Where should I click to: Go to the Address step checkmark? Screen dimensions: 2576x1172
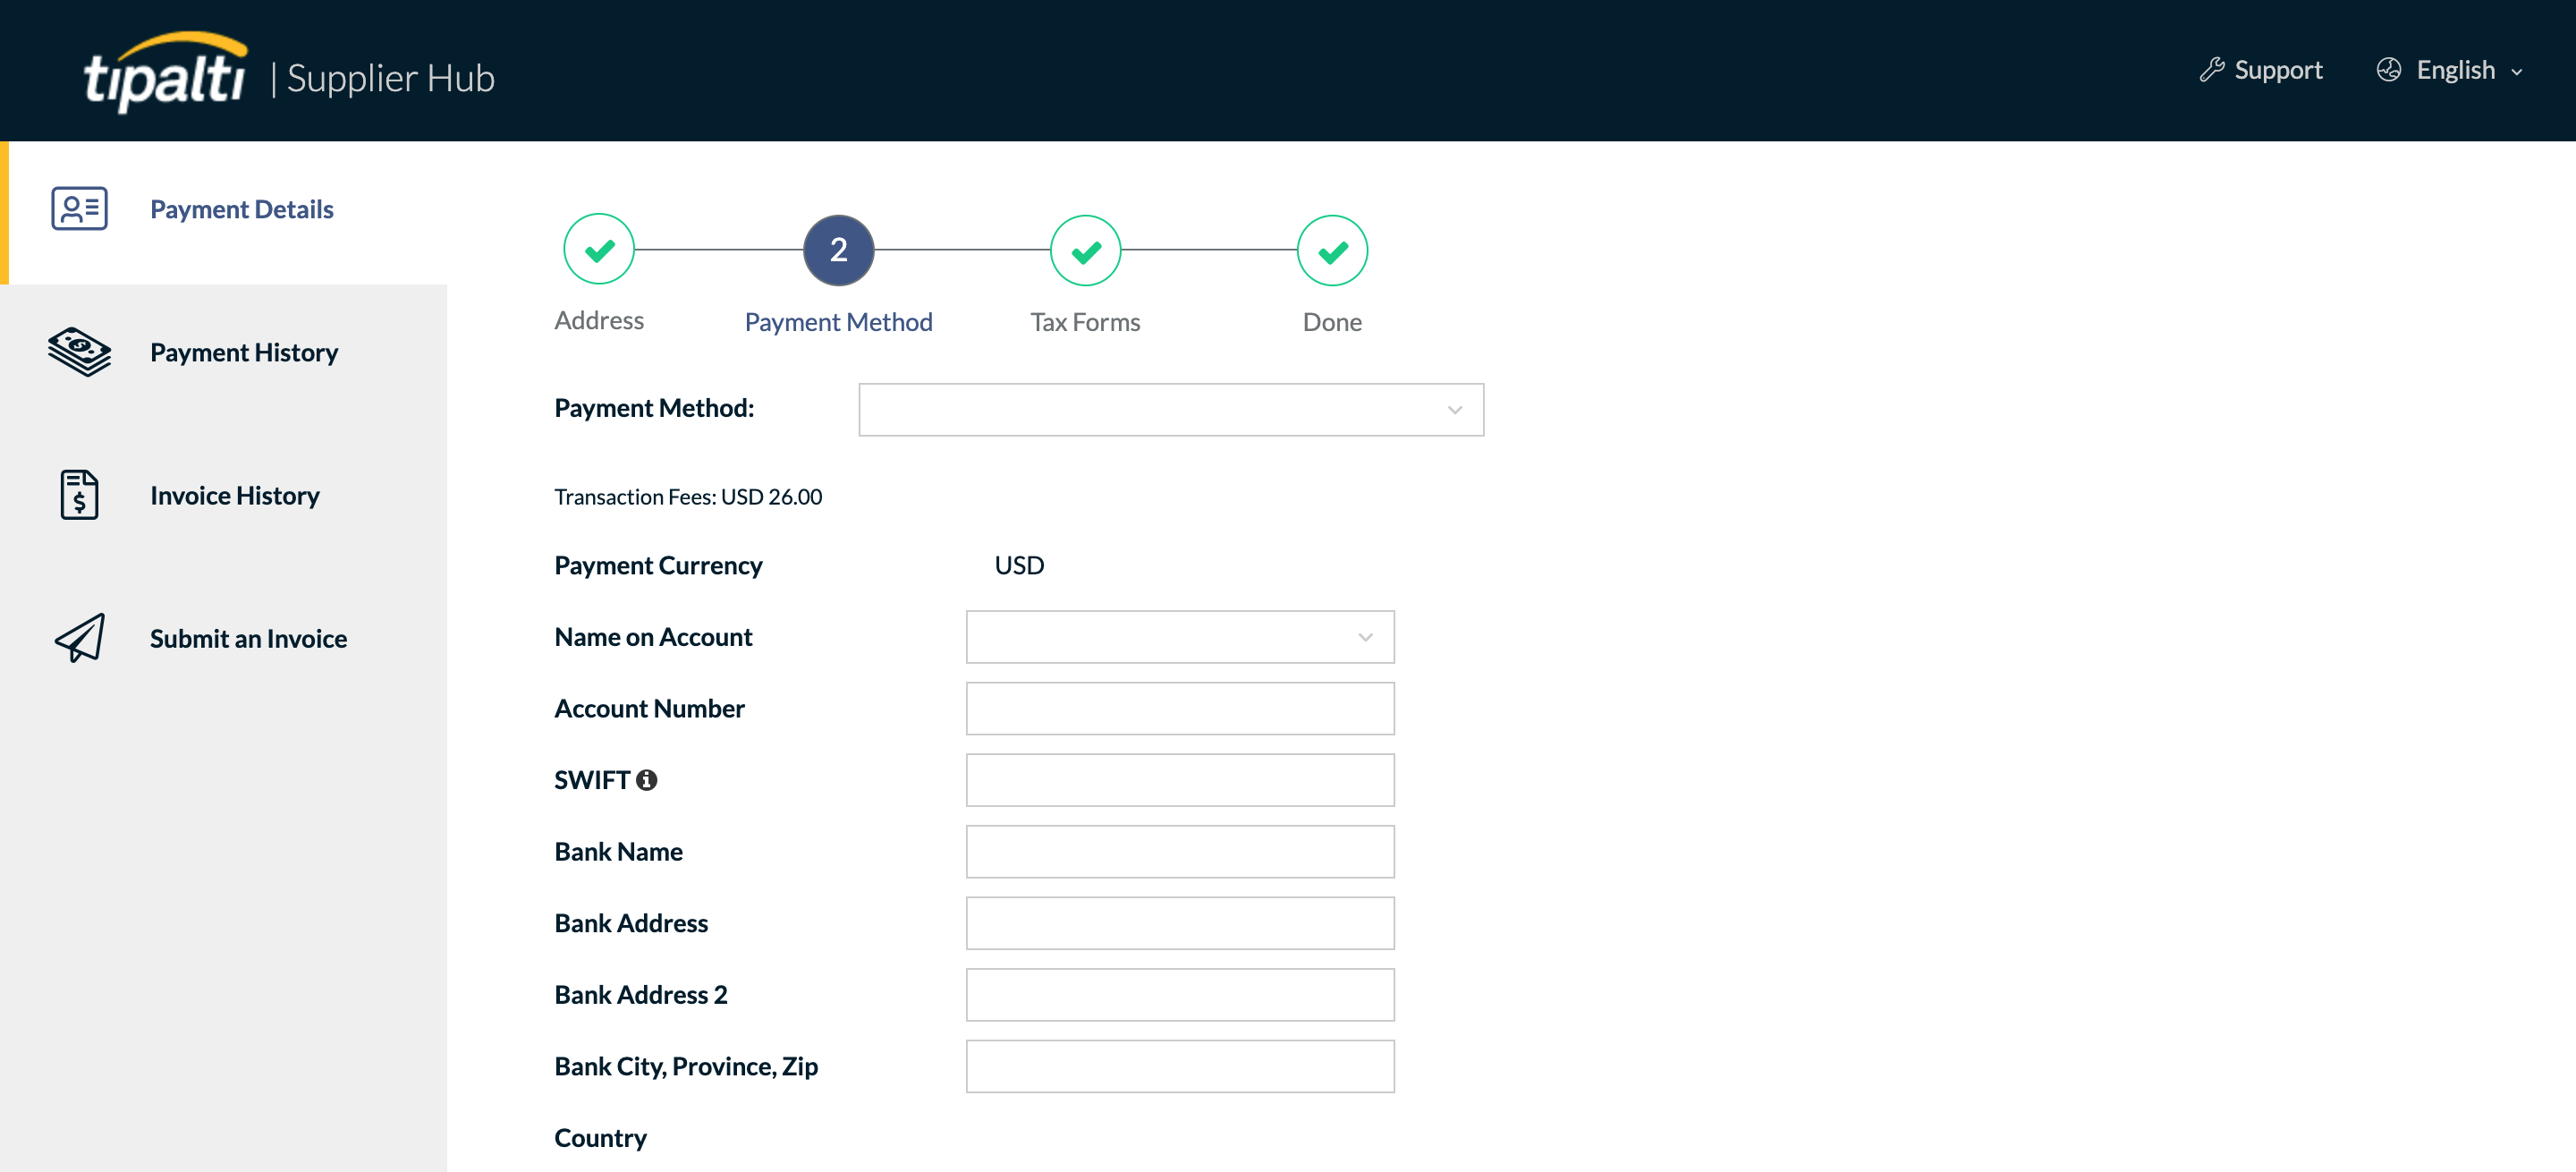click(x=599, y=250)
